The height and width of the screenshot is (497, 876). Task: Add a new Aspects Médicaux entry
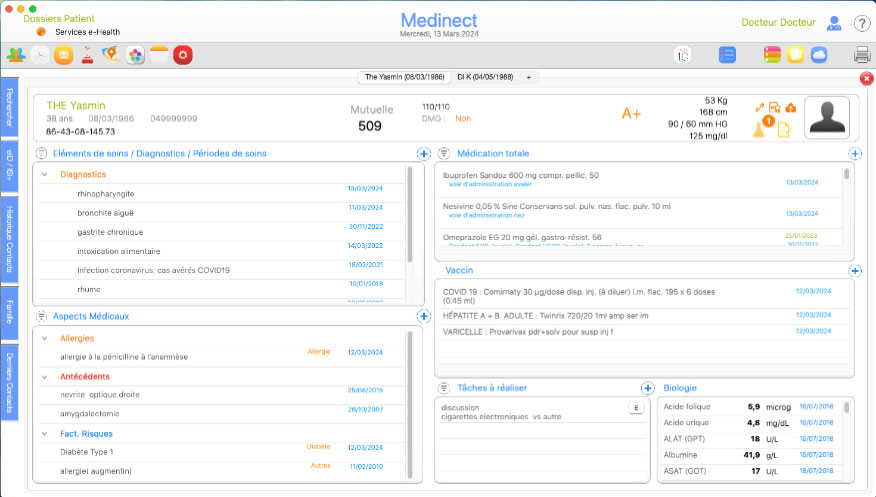click(423, 317)
